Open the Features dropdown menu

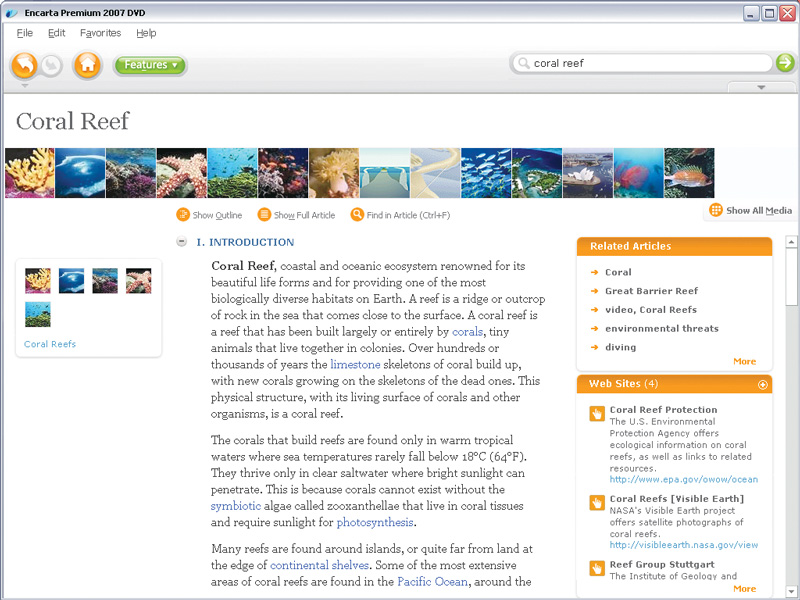click(150, 65)
